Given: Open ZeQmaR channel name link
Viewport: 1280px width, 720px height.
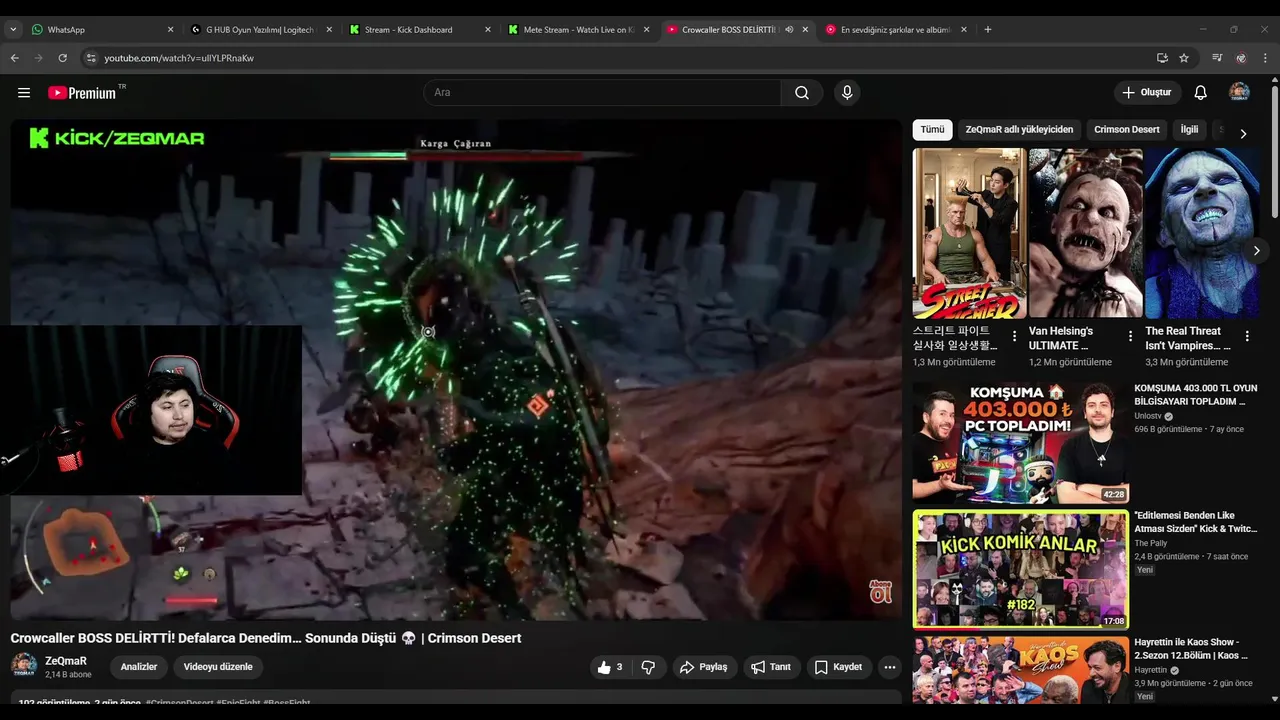Looking at the screenshot, I should (66, 661).
